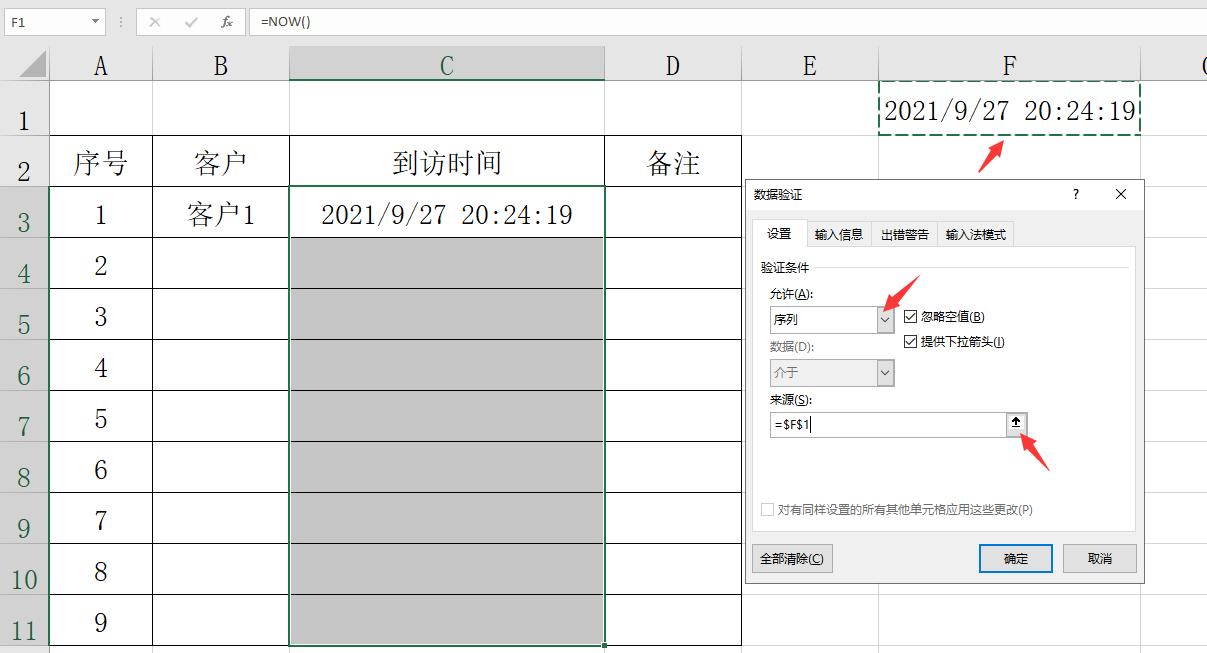The image size is (1207, 653).
Task: Click the three-dot separator icon after the Name Box
Action: pos(119,21)
